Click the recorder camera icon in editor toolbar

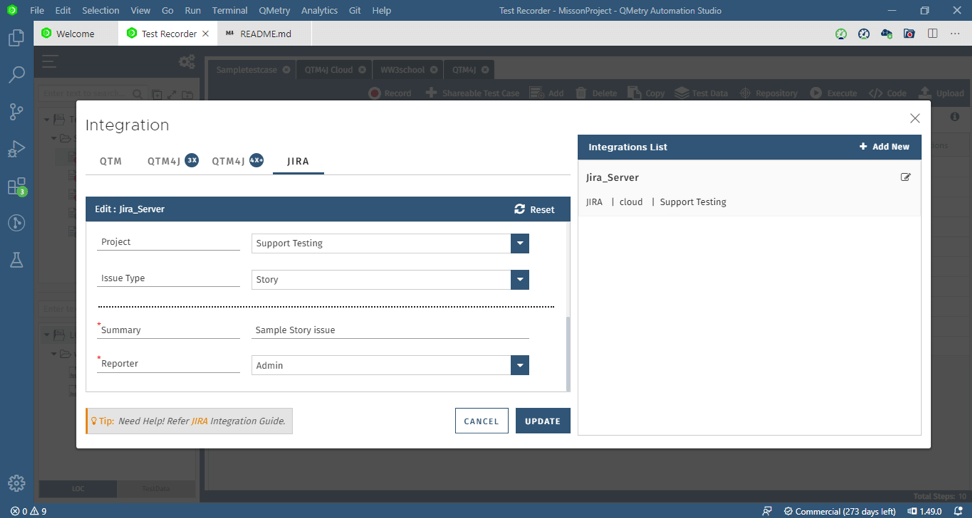(x=909, y=34)
